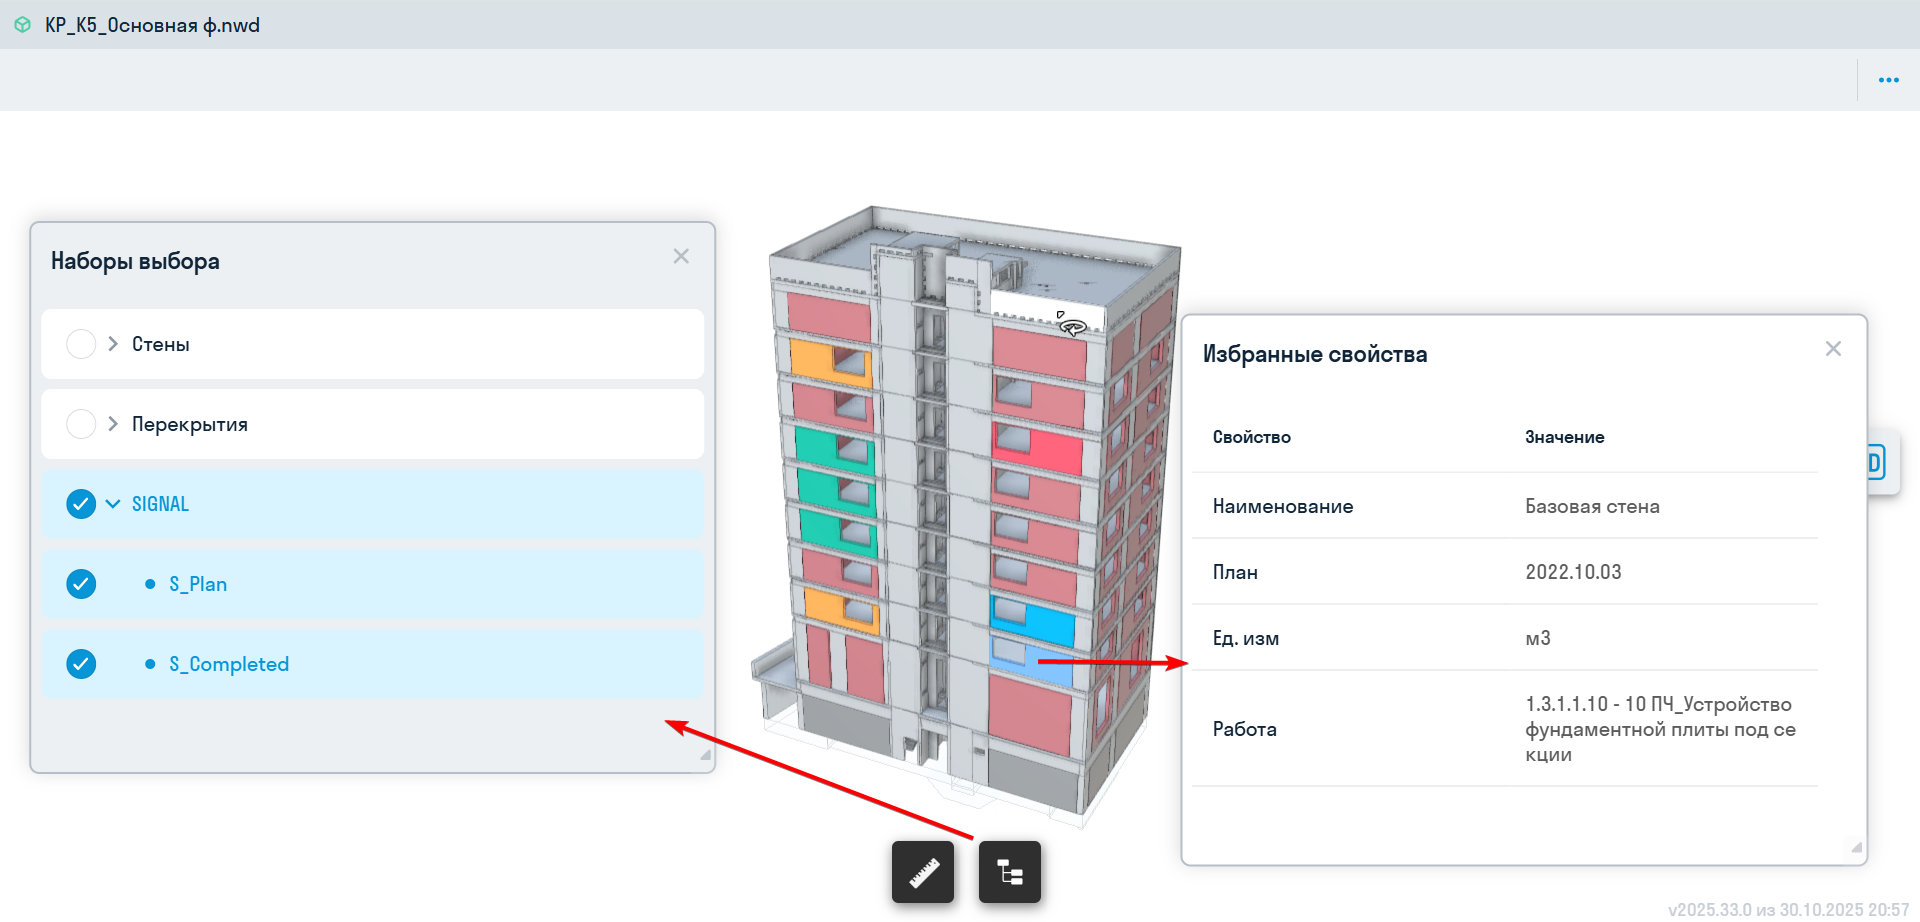Viewport: 1920px width, 922px height.
Task: Click the partially hidden 3D view button
Action: click(1876, 462)
